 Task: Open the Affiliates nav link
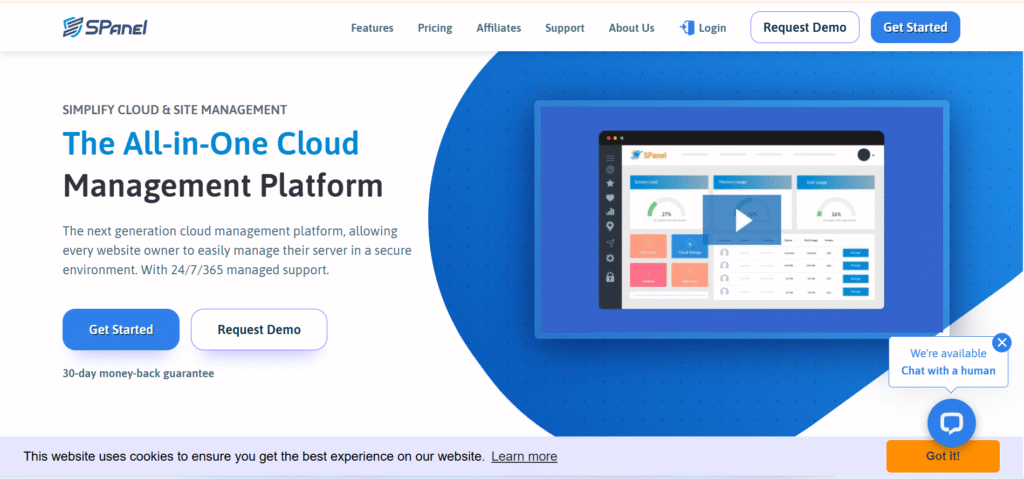pyautogui.click(x=498, y=28)
